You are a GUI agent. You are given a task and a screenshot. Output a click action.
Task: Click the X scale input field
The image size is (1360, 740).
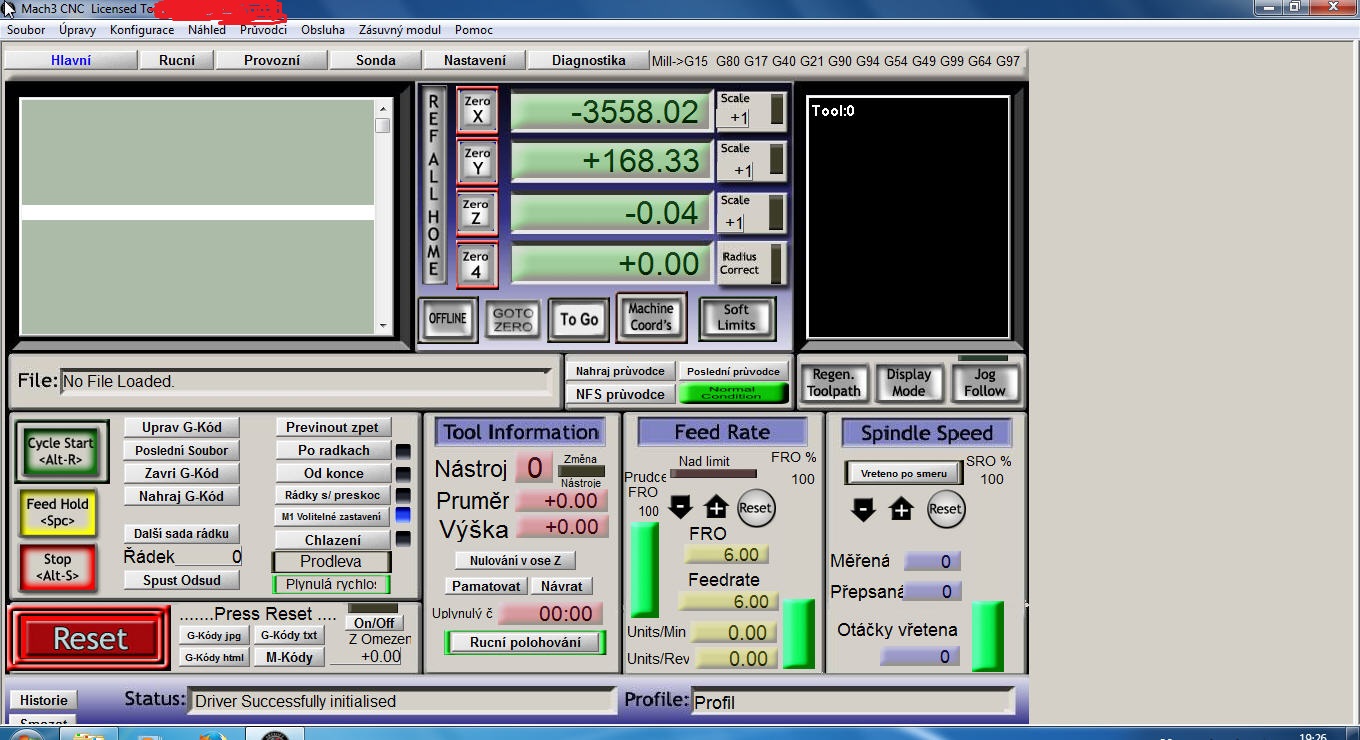click(732, 118)
